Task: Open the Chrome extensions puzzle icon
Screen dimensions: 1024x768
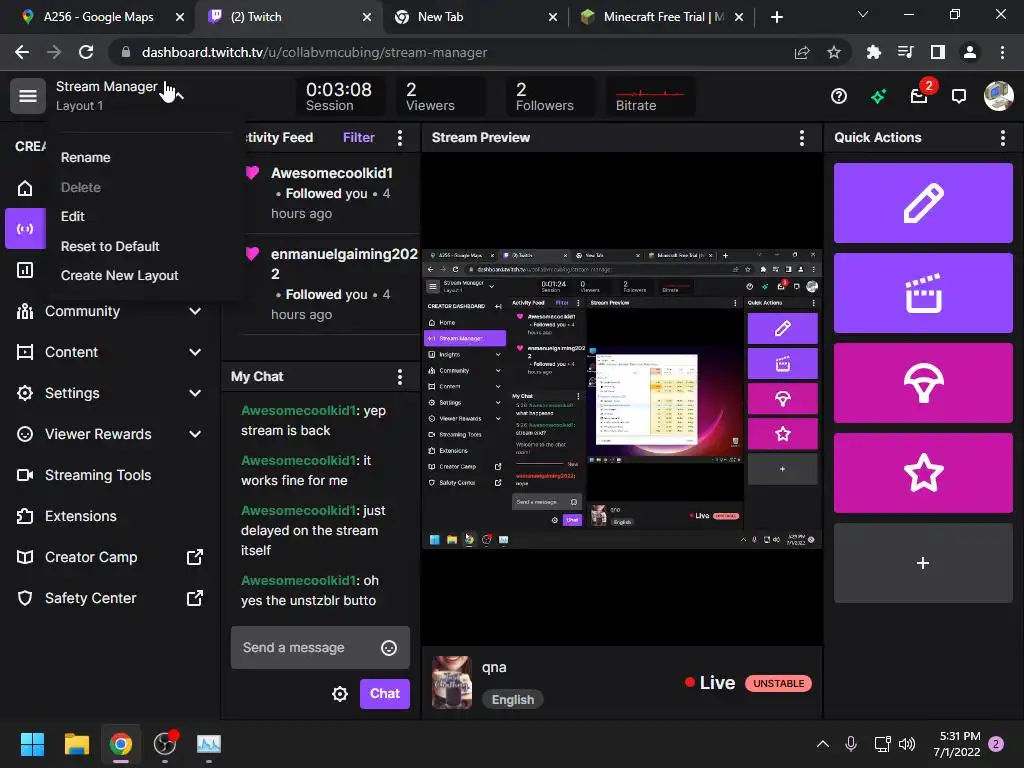Action: coord(873,53)
